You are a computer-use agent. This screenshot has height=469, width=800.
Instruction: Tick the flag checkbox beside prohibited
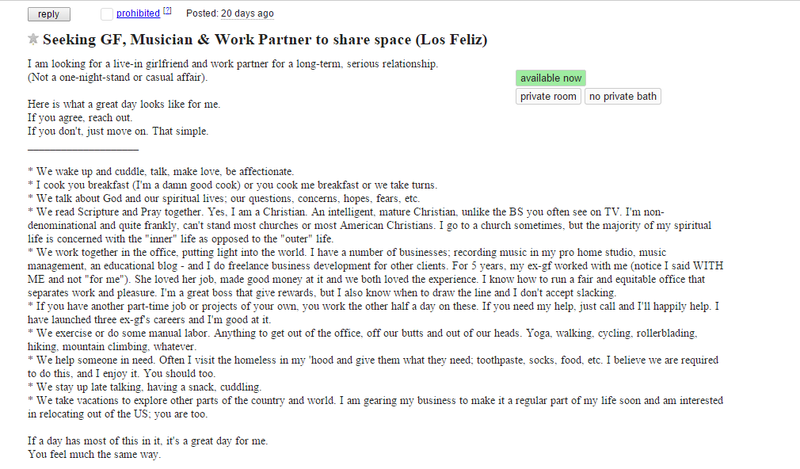pos(107,14)
